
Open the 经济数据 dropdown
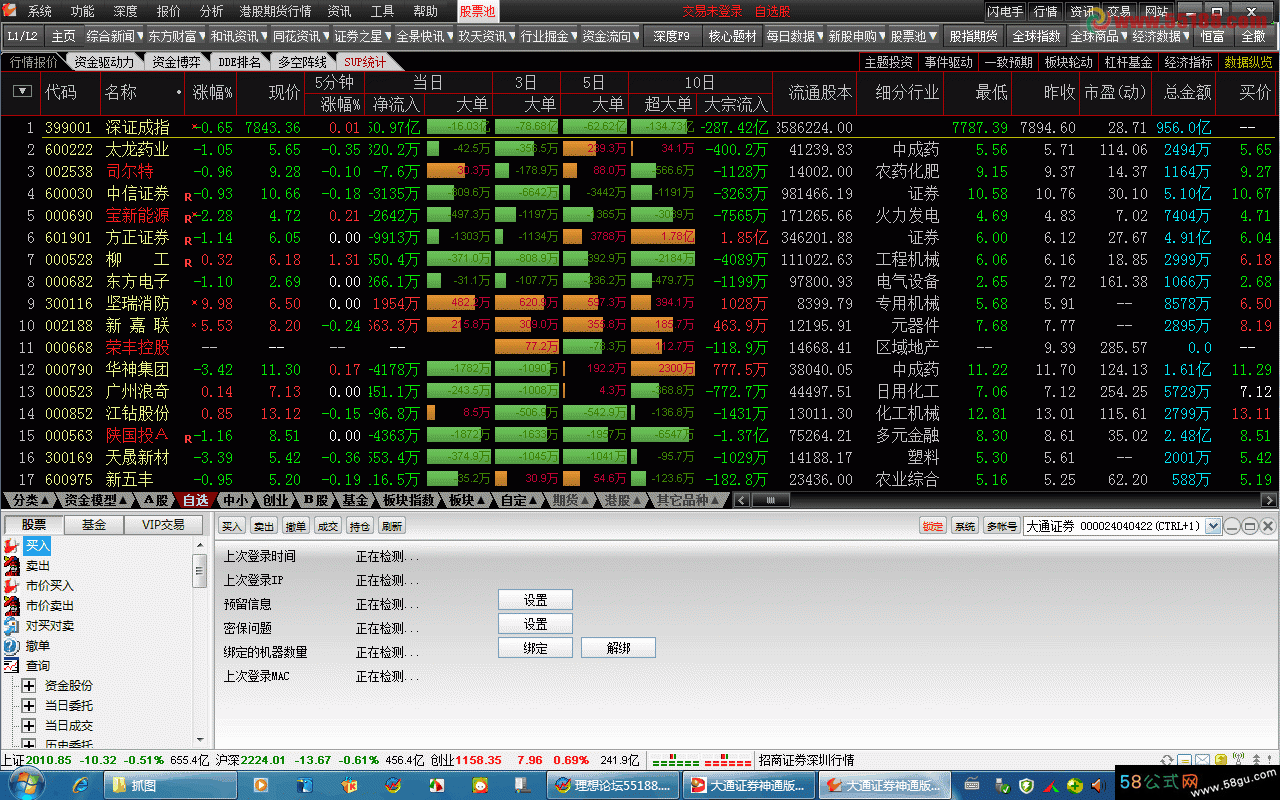coord(1161,36)
